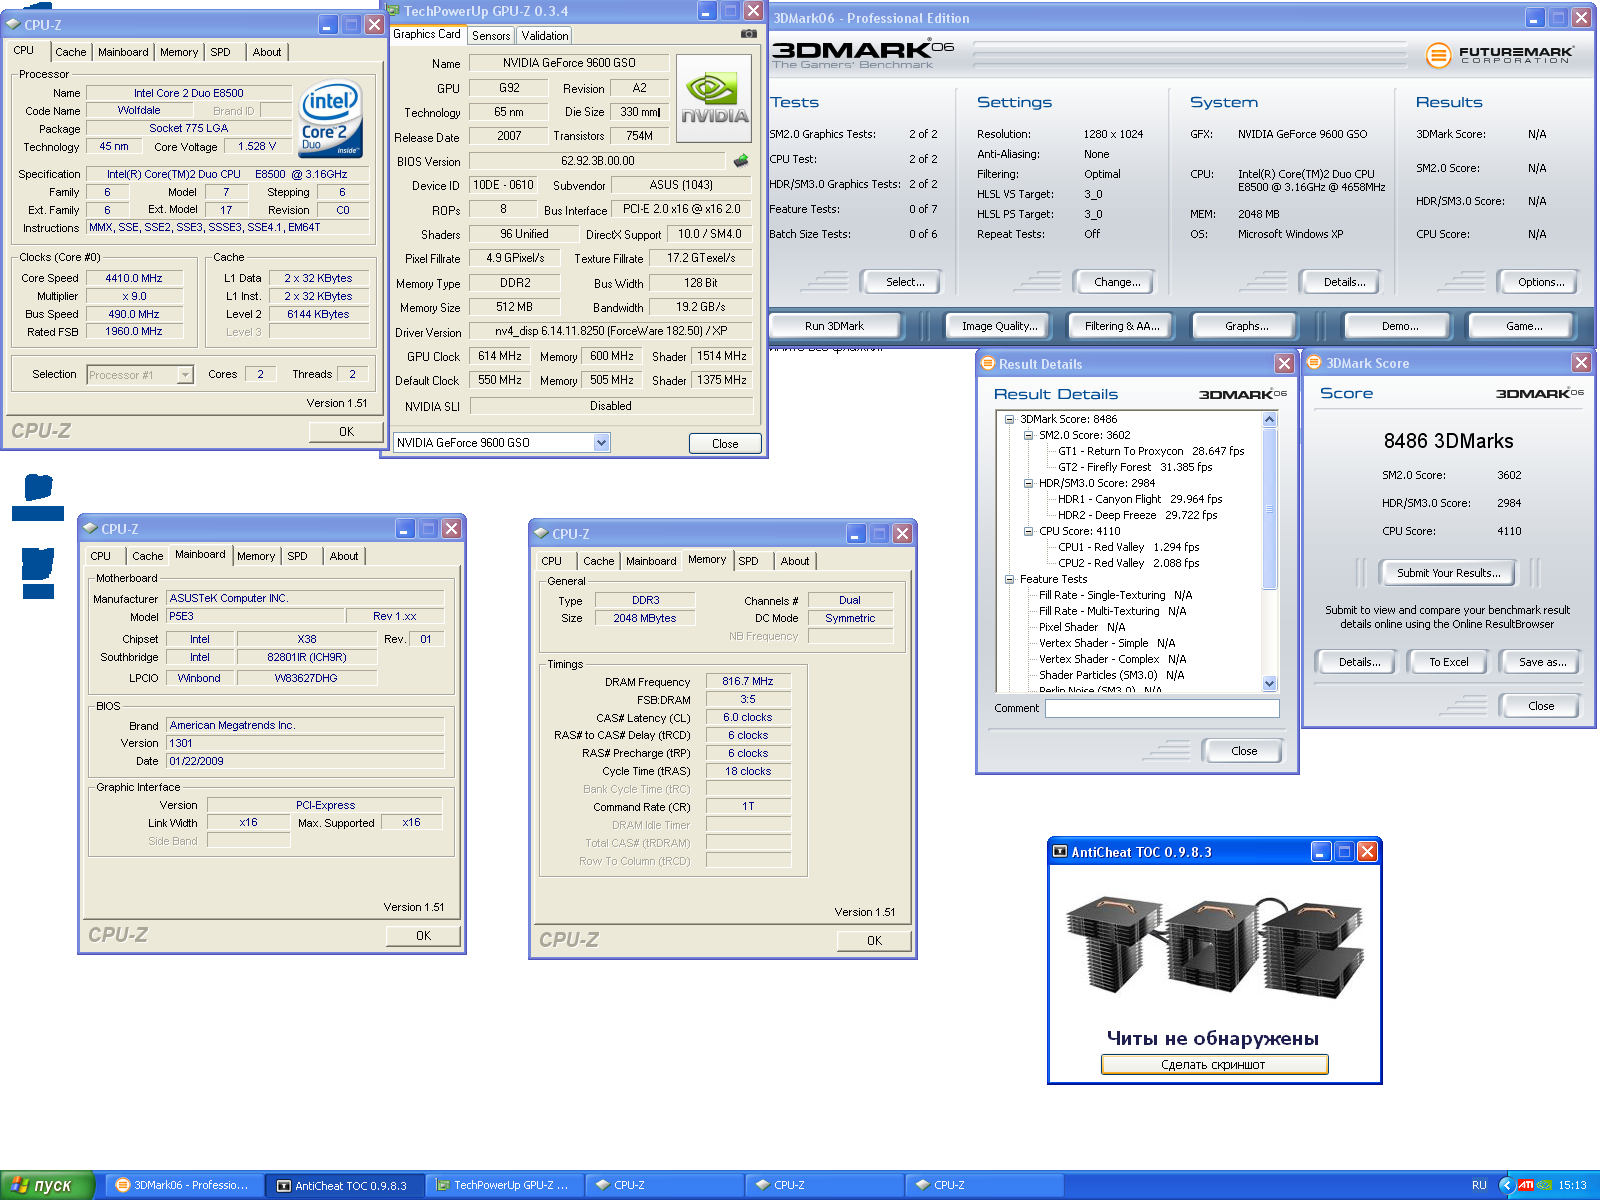The image size is (1600, 1200).
Task: Collapse the 3DMark Score: 8486 tree node
Action: pos(1009,419)
